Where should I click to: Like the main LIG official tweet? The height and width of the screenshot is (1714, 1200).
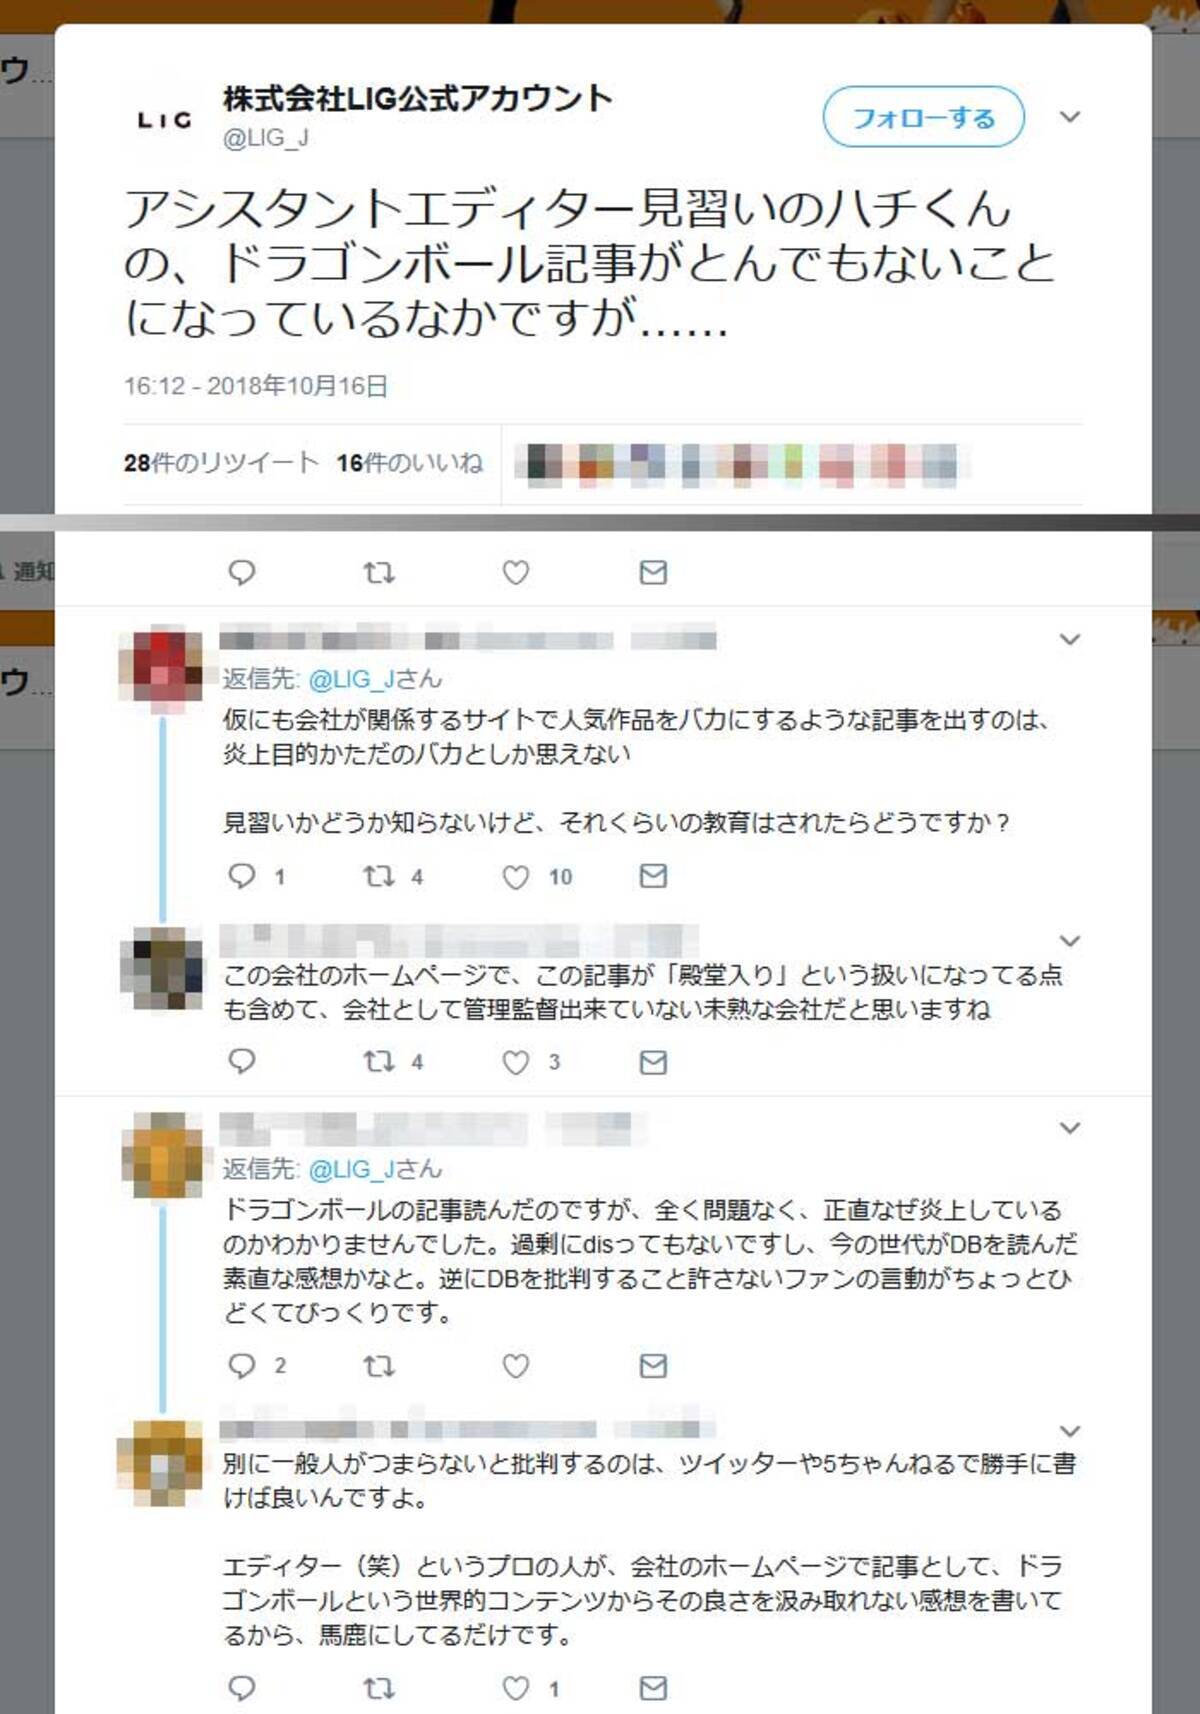515,572
